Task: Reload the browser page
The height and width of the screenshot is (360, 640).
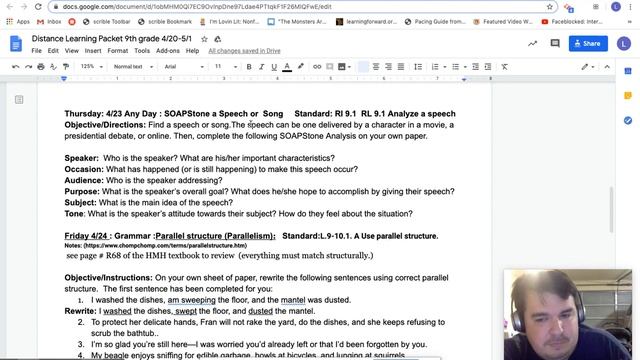Action: [x=38, y=7]
